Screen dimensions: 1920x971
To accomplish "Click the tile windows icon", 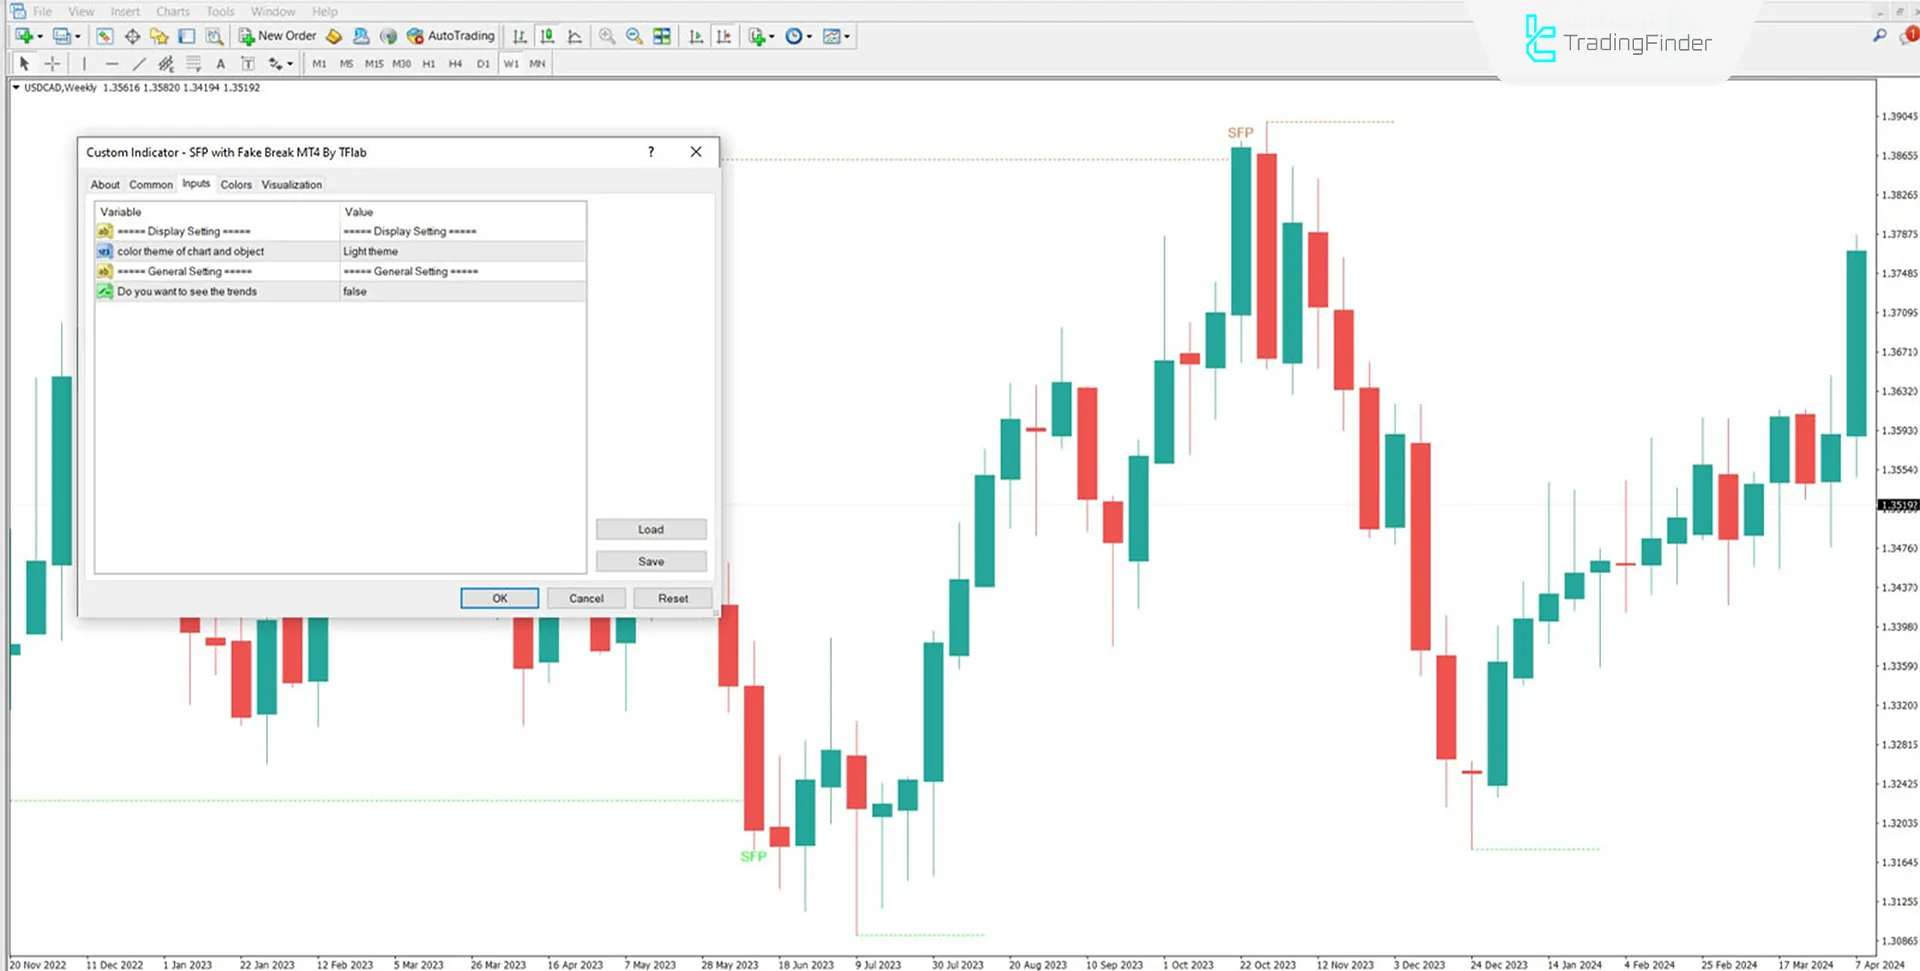I will [x=662, y=36].
